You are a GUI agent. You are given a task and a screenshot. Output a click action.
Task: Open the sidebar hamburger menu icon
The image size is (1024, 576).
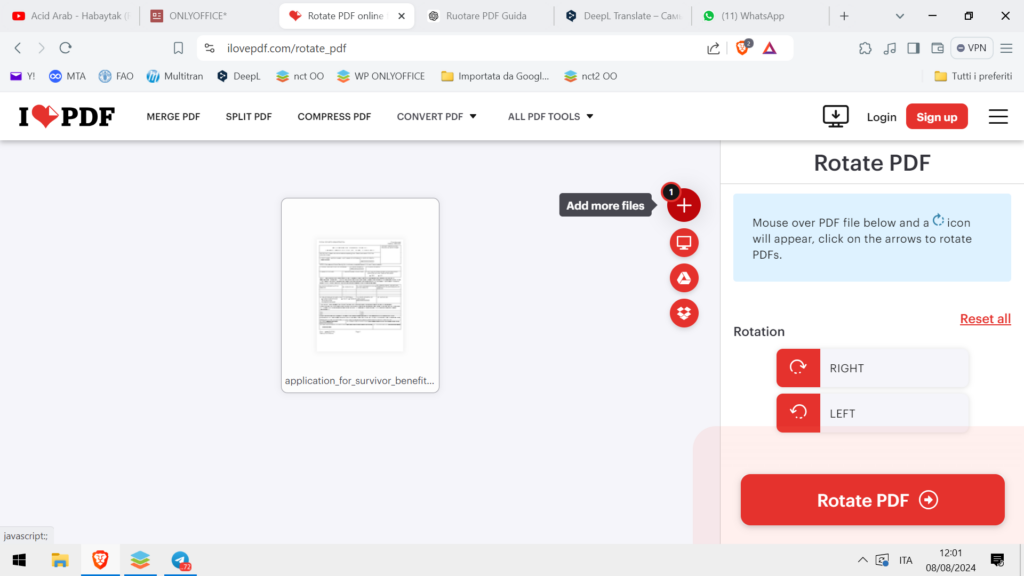(x=997, y=116)
